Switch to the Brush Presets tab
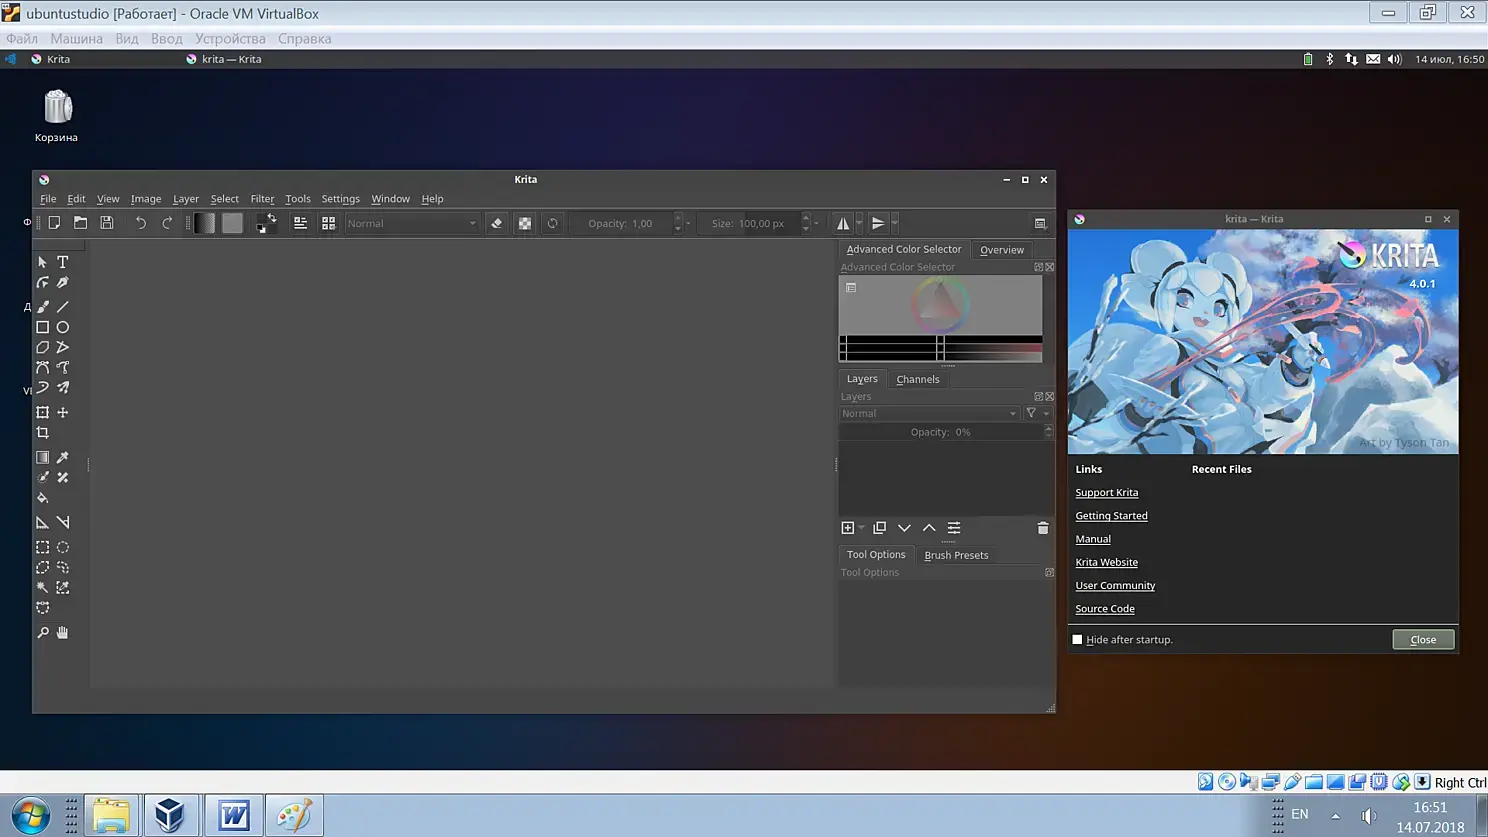 (x=956, y=555)
